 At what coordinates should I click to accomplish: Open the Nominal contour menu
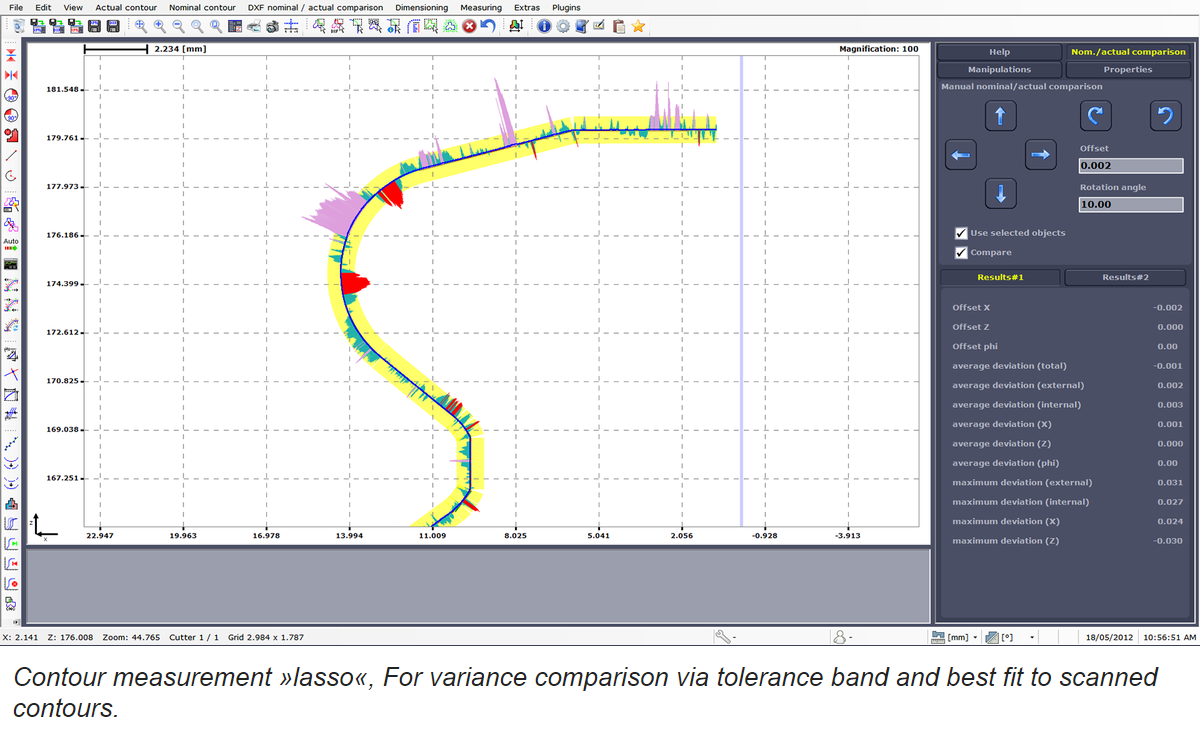click(x=202, y=7)
